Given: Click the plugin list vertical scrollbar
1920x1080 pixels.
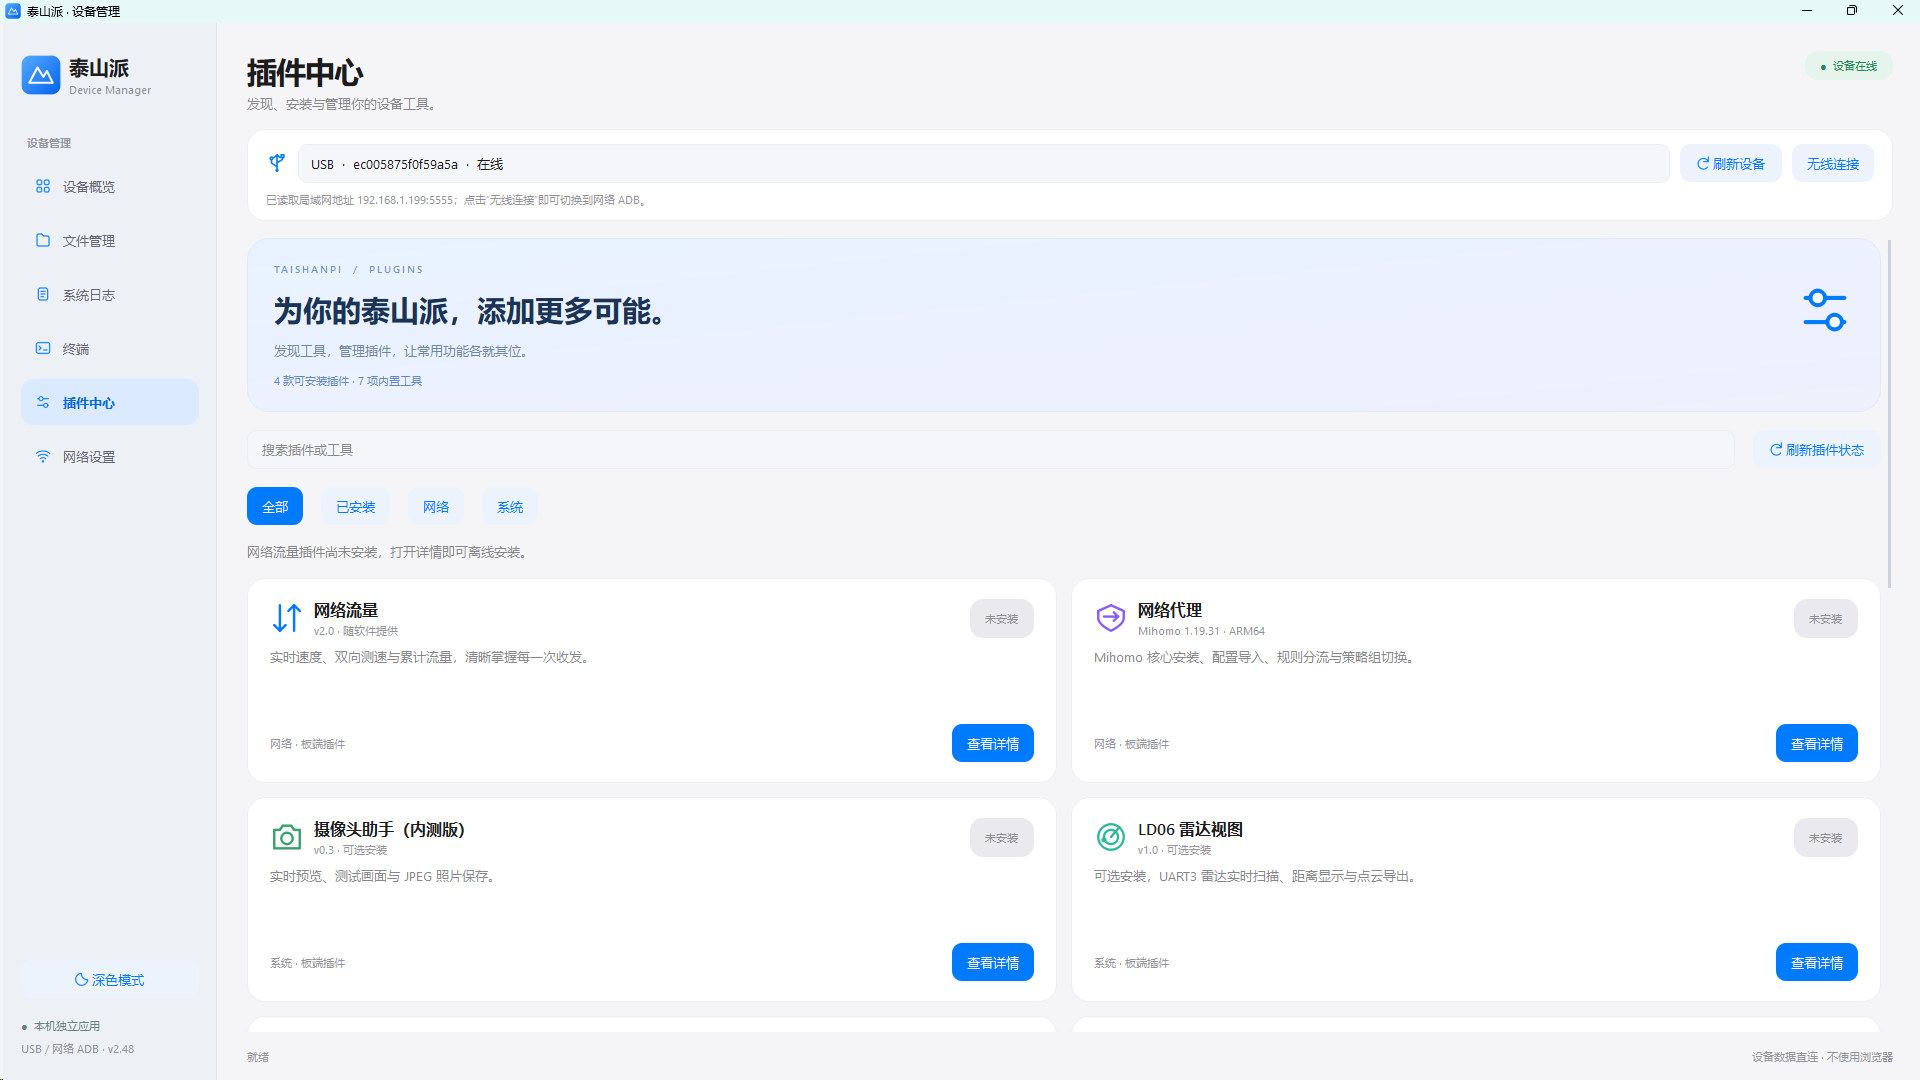Looking at the screenshot, I should tap(1889, 414).
